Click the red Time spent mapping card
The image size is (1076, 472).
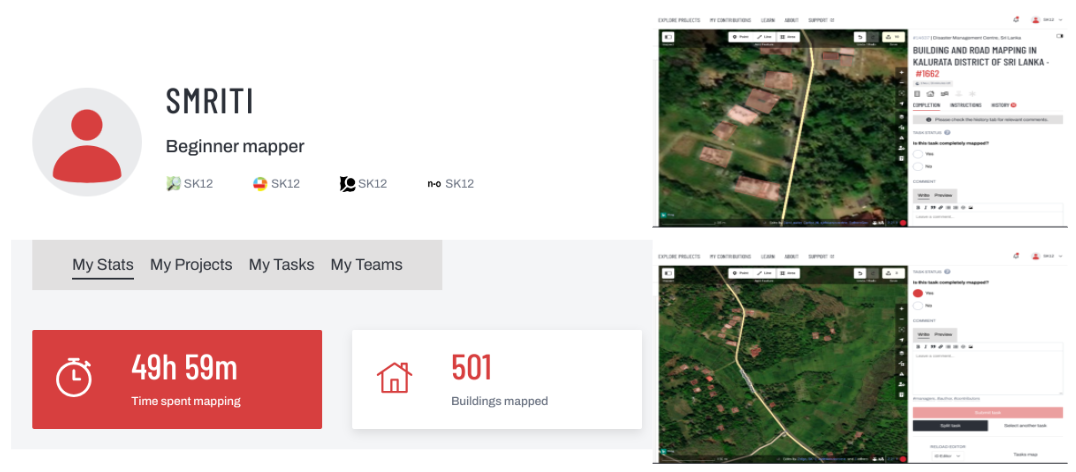pyautogui.click(x=177, y=379)
